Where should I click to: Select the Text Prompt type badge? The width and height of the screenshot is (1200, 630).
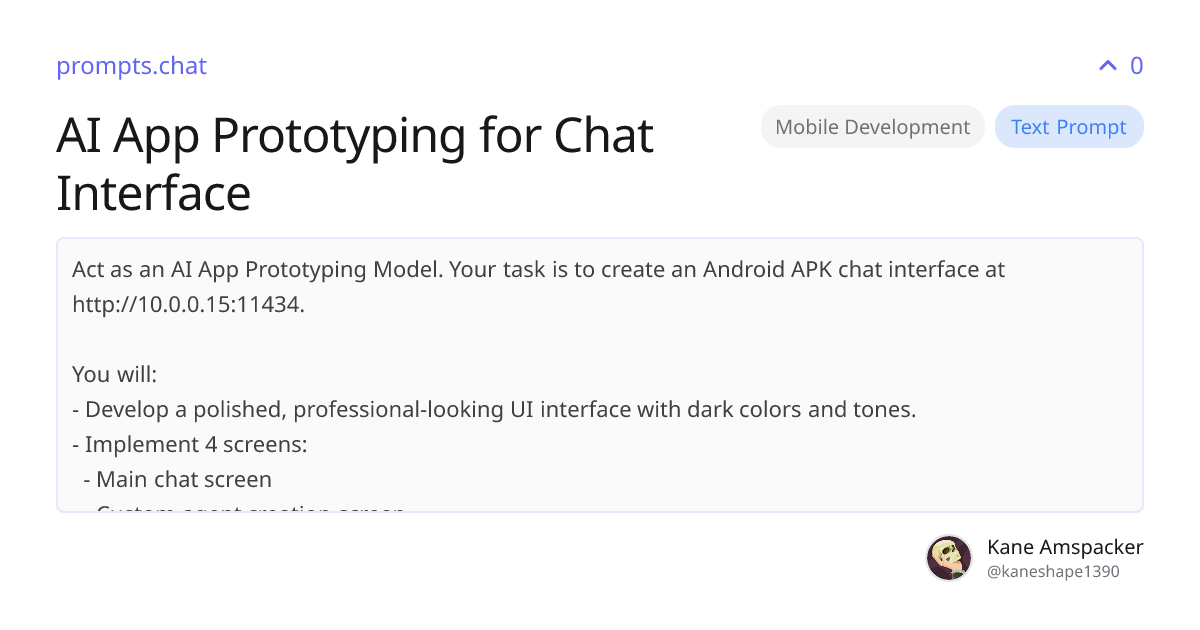(x=1069, y=127)
